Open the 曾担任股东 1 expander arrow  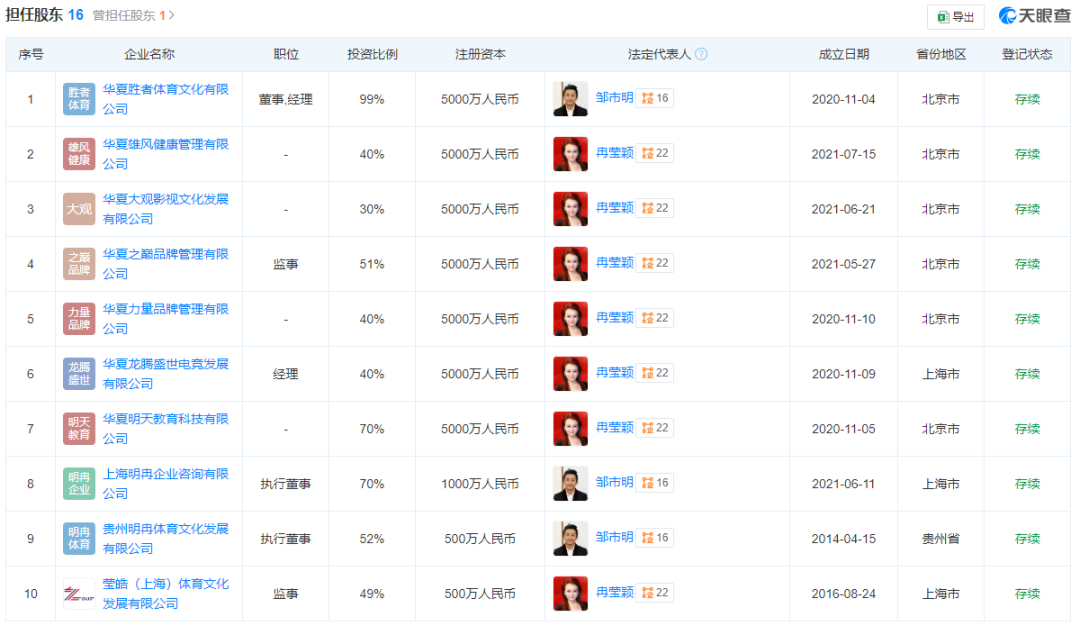172,15
